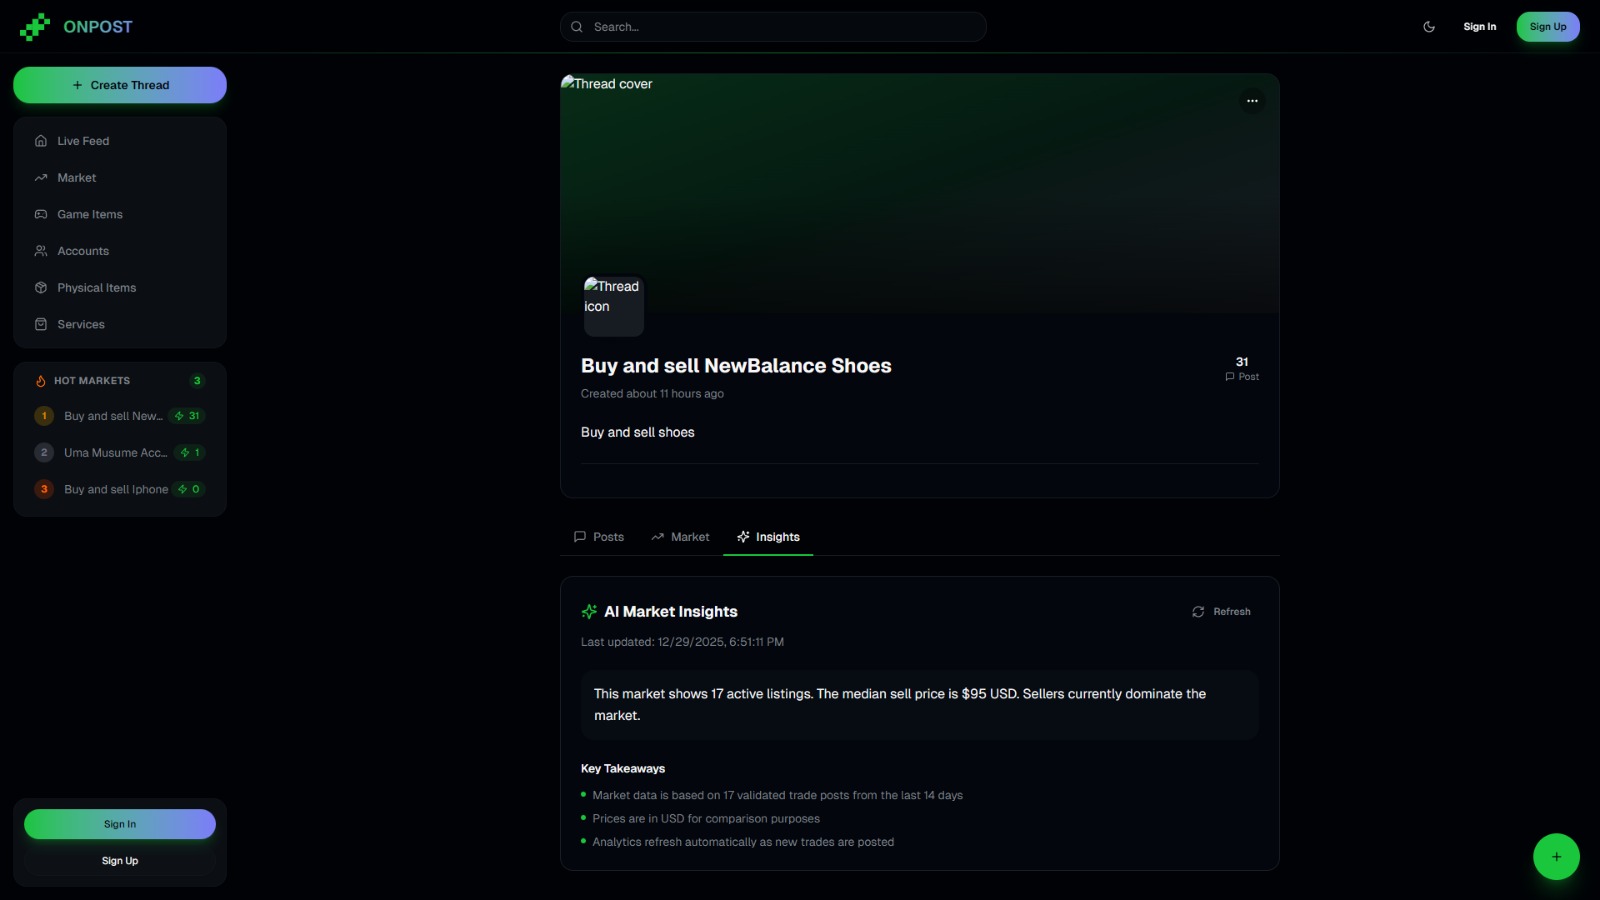1600x900 pixels.
Task: Focus the Search input field
Action: [773, 27]
